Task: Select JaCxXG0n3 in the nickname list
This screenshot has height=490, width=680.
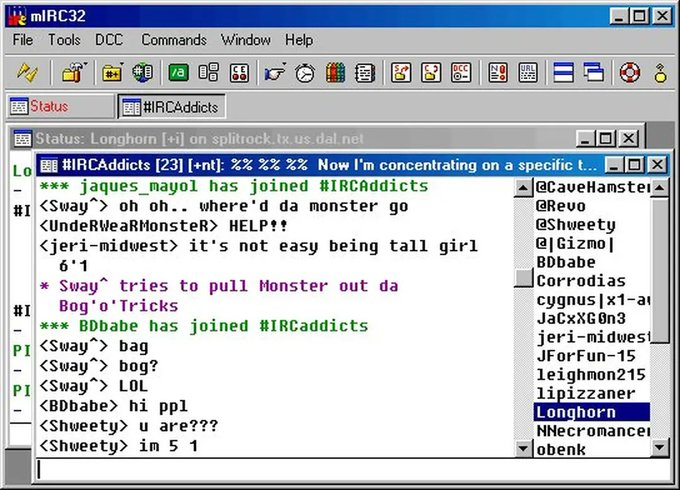Action: point(592,319)
